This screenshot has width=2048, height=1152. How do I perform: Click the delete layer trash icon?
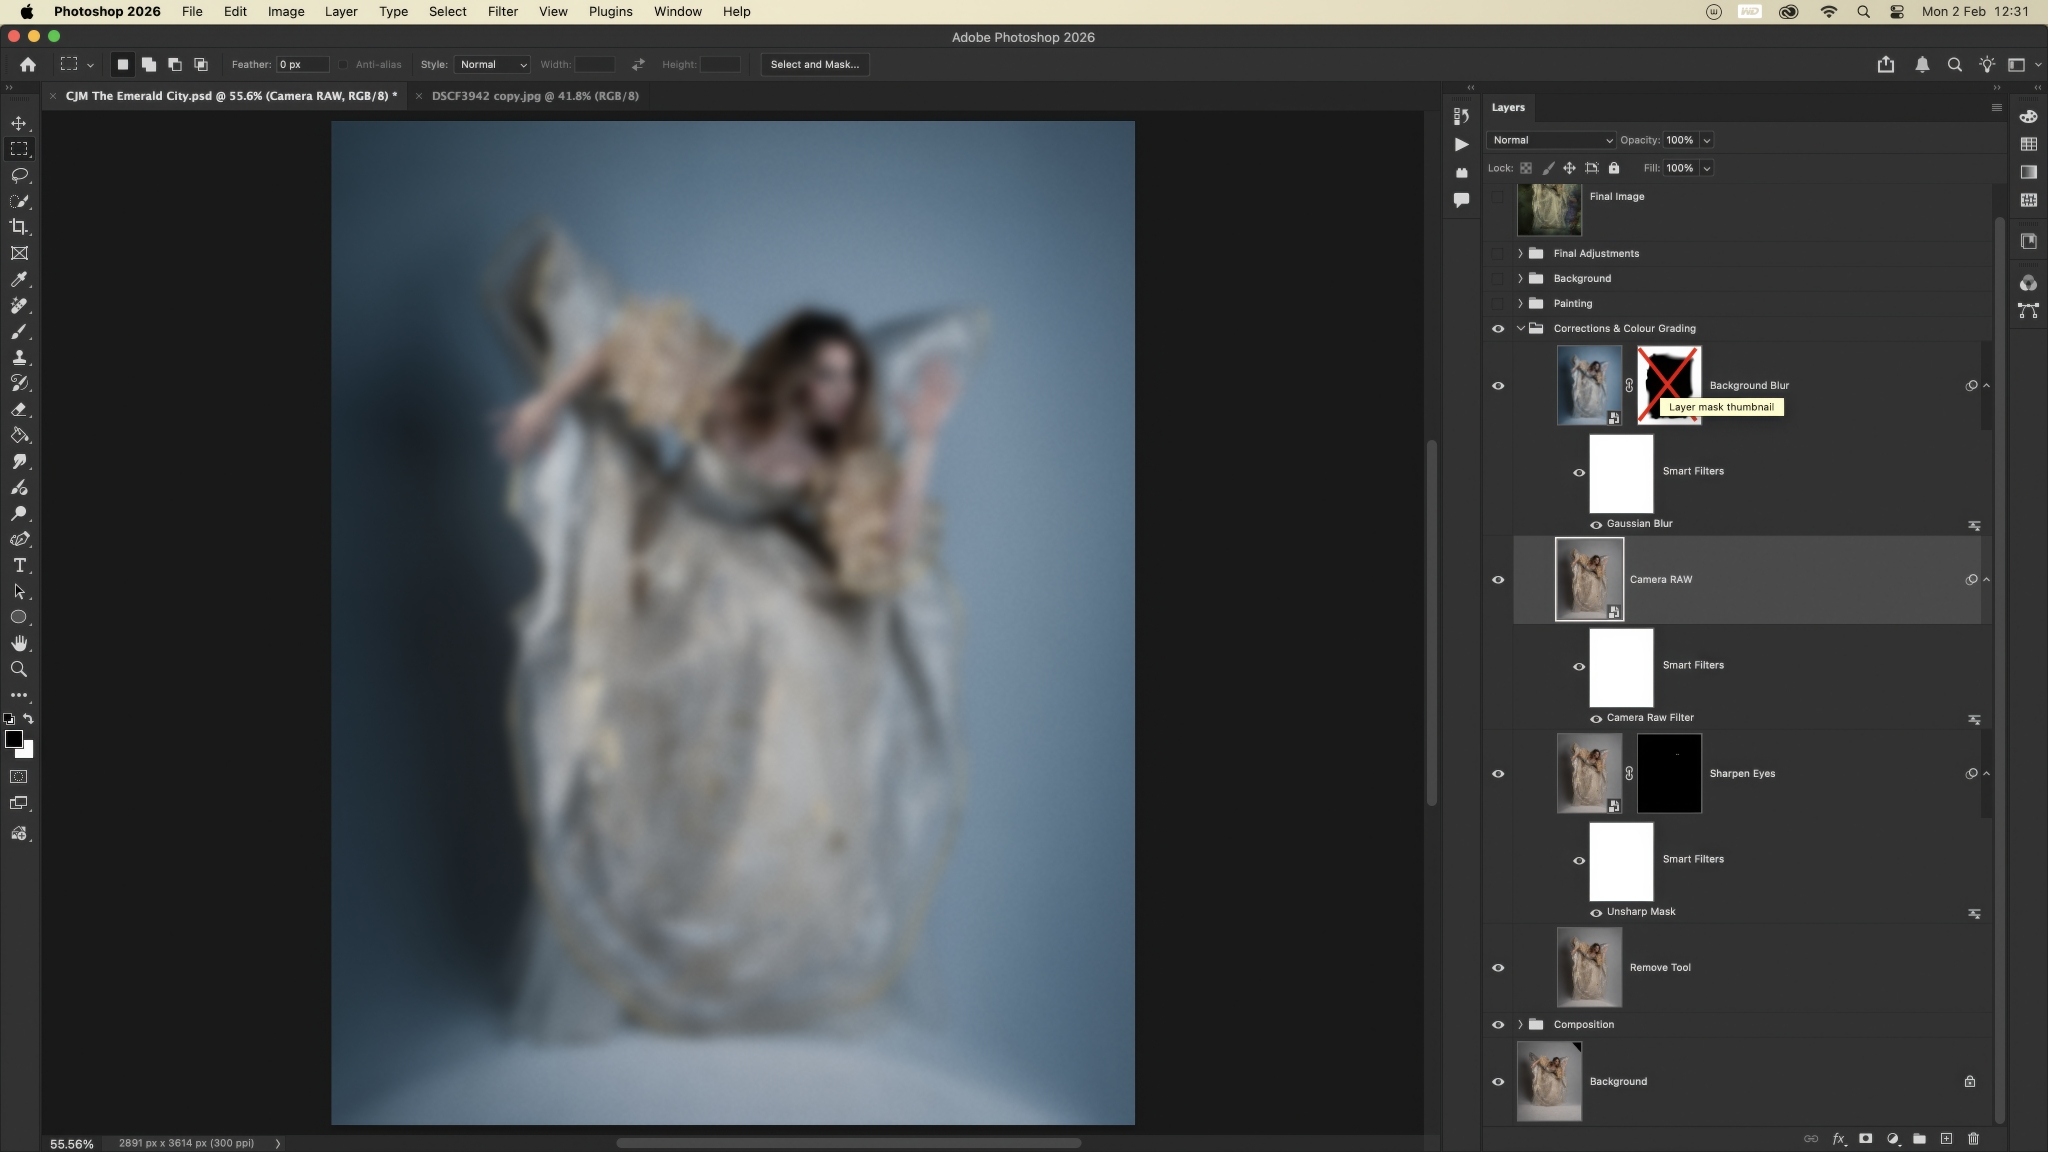tap(1973, 1138)
